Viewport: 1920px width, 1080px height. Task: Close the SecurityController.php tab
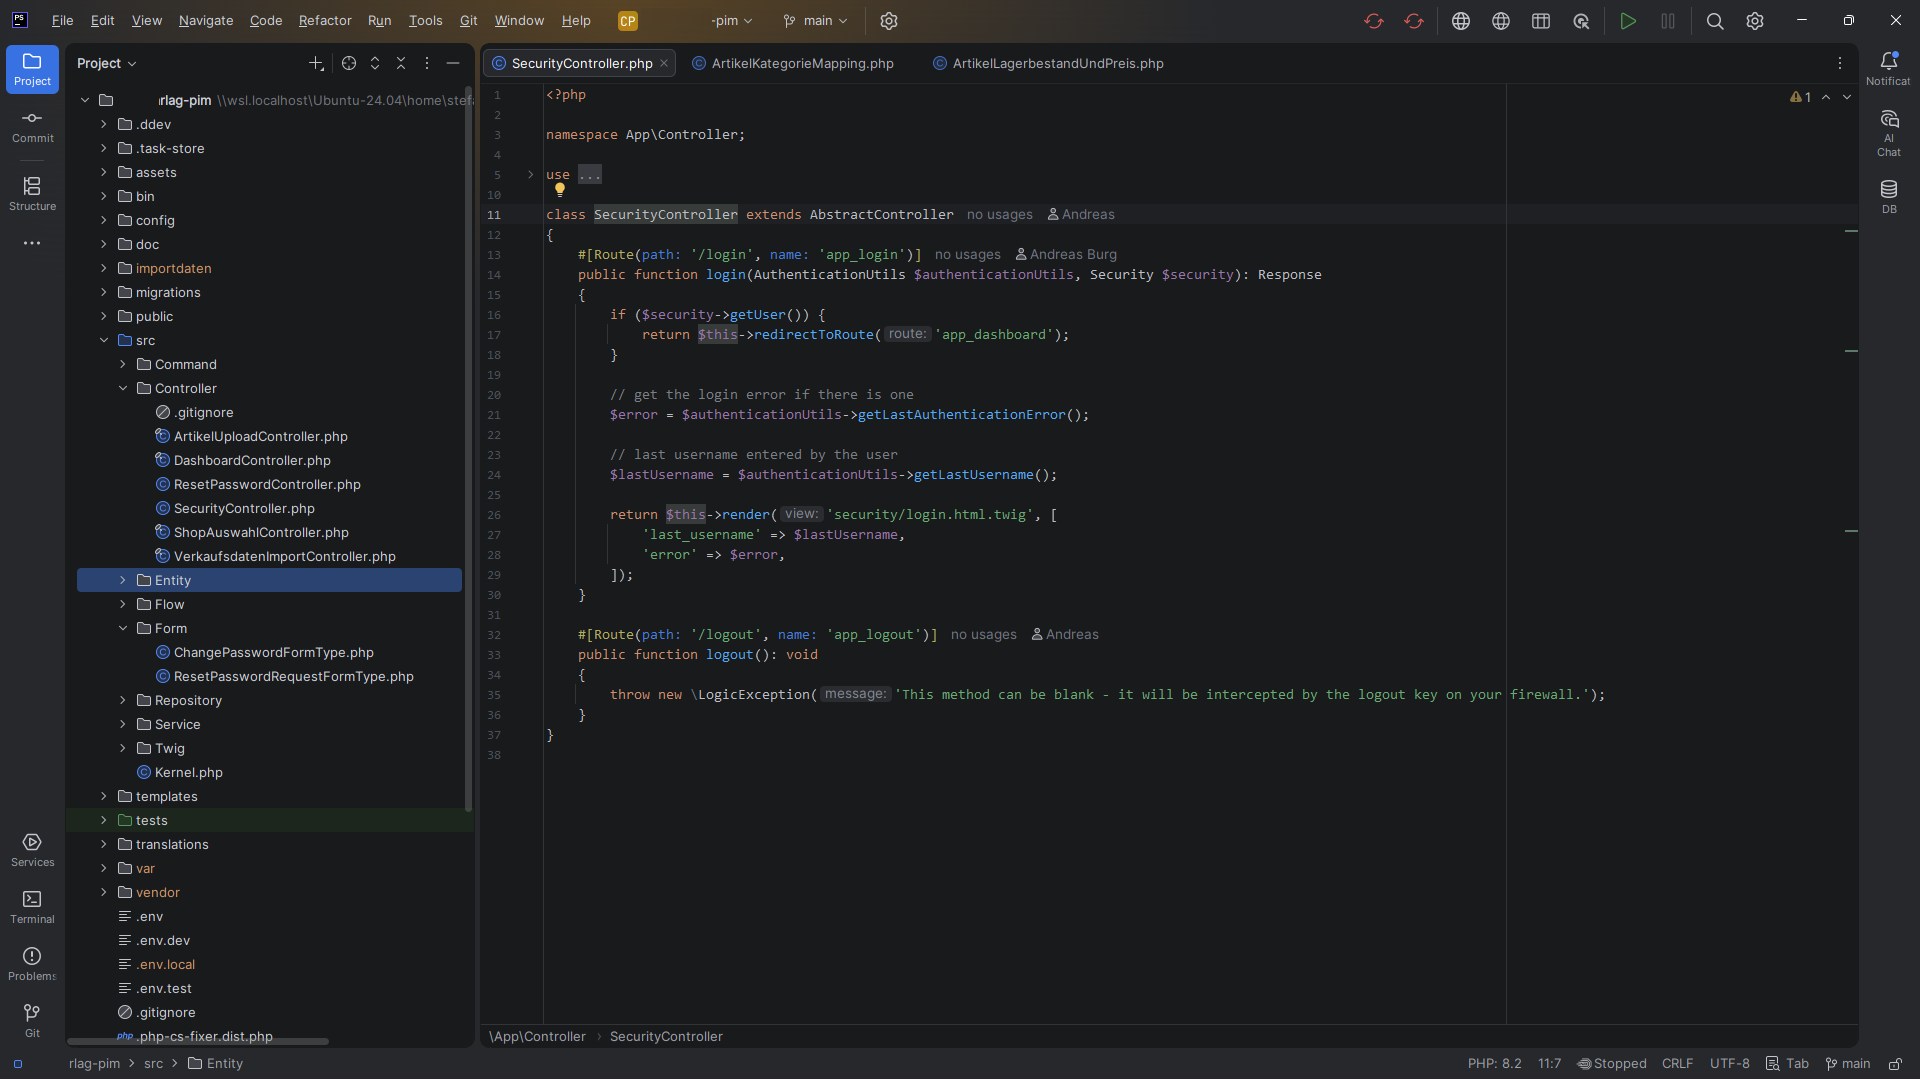(664, 63)
